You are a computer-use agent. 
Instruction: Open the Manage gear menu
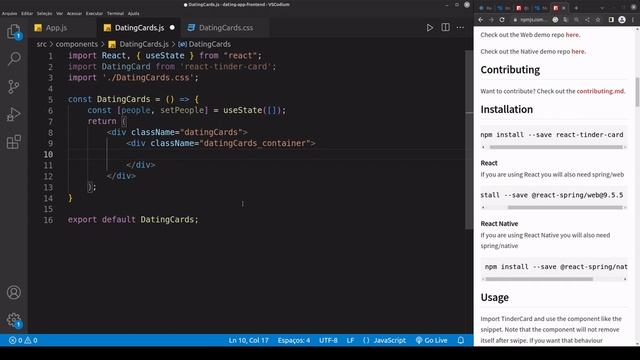(13, 320)
